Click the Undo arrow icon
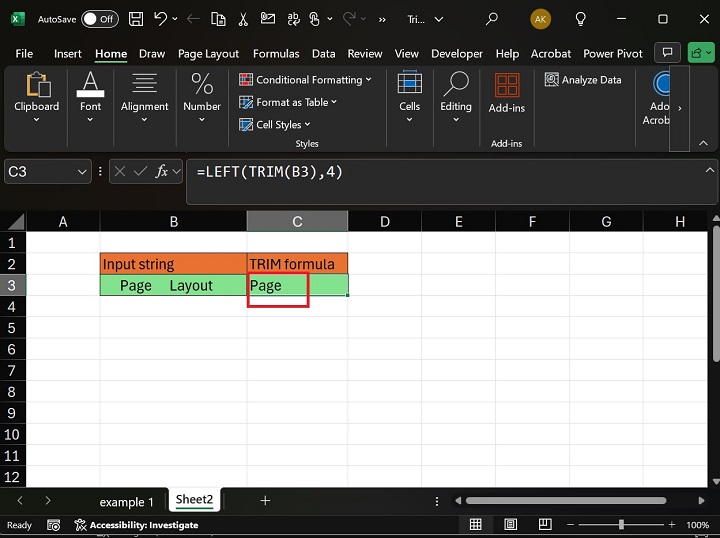The width and height of the screenshot is (720, 538). [160, 19]
